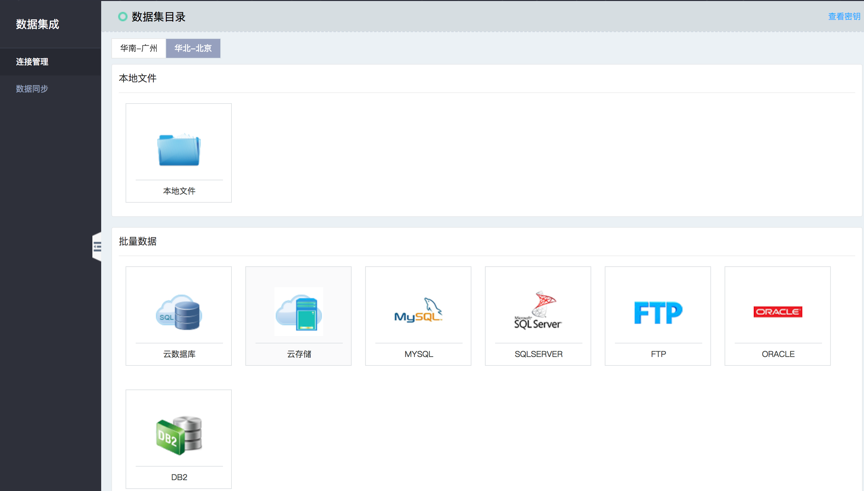Image resolution: width=864 pixels, height=491 pixels.
Task: Choose the red ORACLE logo
Action: [777, 311]
